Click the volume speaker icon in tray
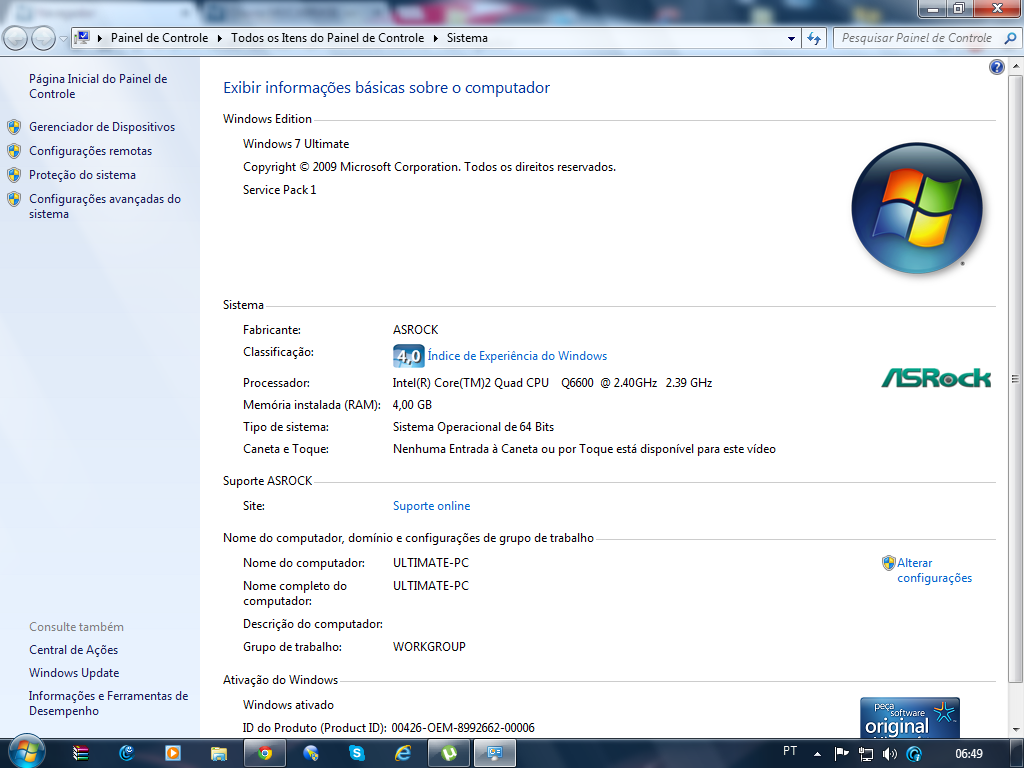 (890, 753)
